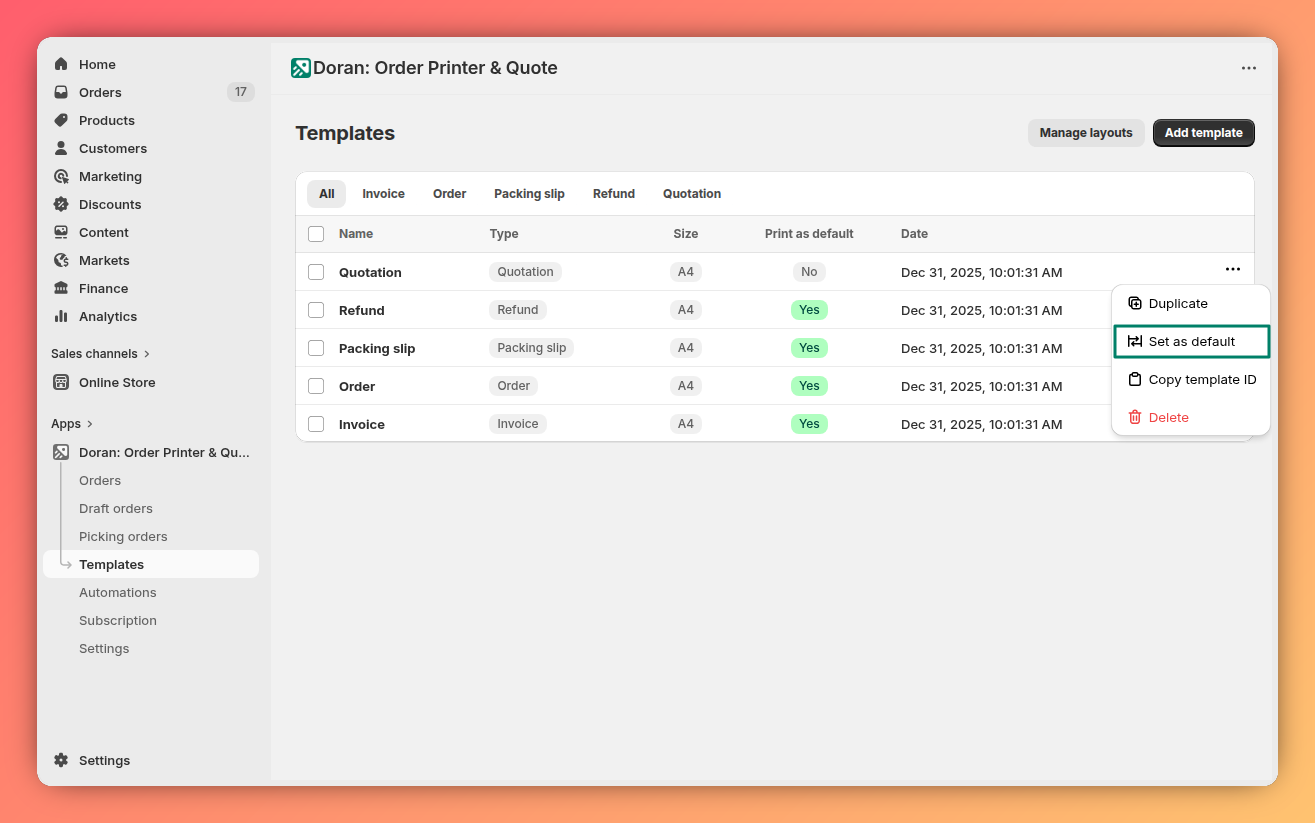Open Subscription in app submenu
1315x823 pixels.
pyautogui.click(x=118, y=620)
